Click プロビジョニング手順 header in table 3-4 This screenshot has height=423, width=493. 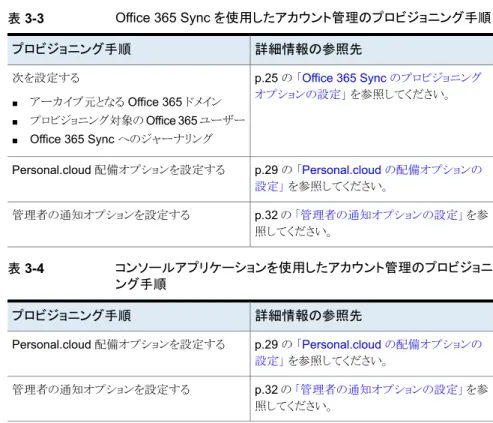[x=72, y=316]
